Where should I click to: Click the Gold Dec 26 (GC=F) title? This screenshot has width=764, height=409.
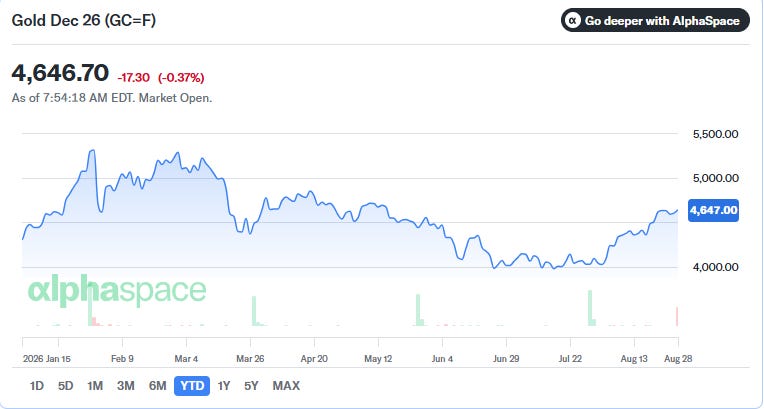[84, 20]
